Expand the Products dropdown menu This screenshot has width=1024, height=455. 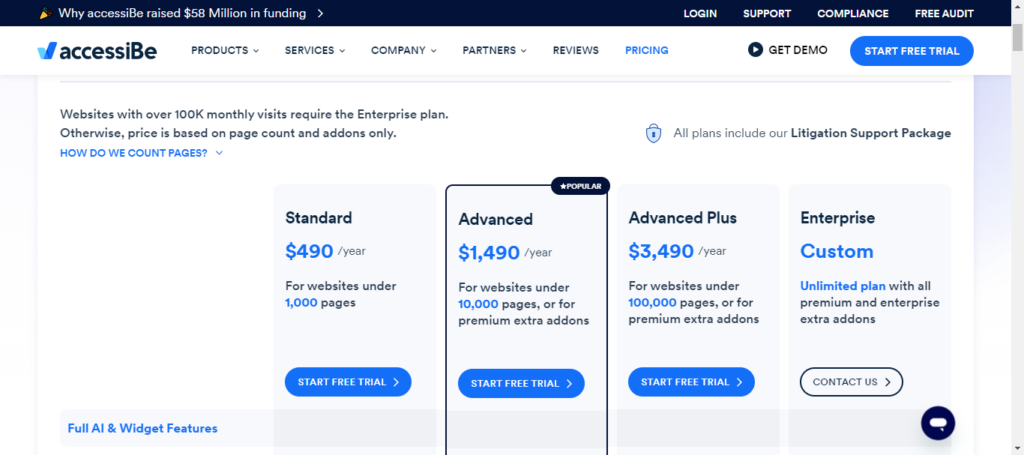click(x=225, y=50)
